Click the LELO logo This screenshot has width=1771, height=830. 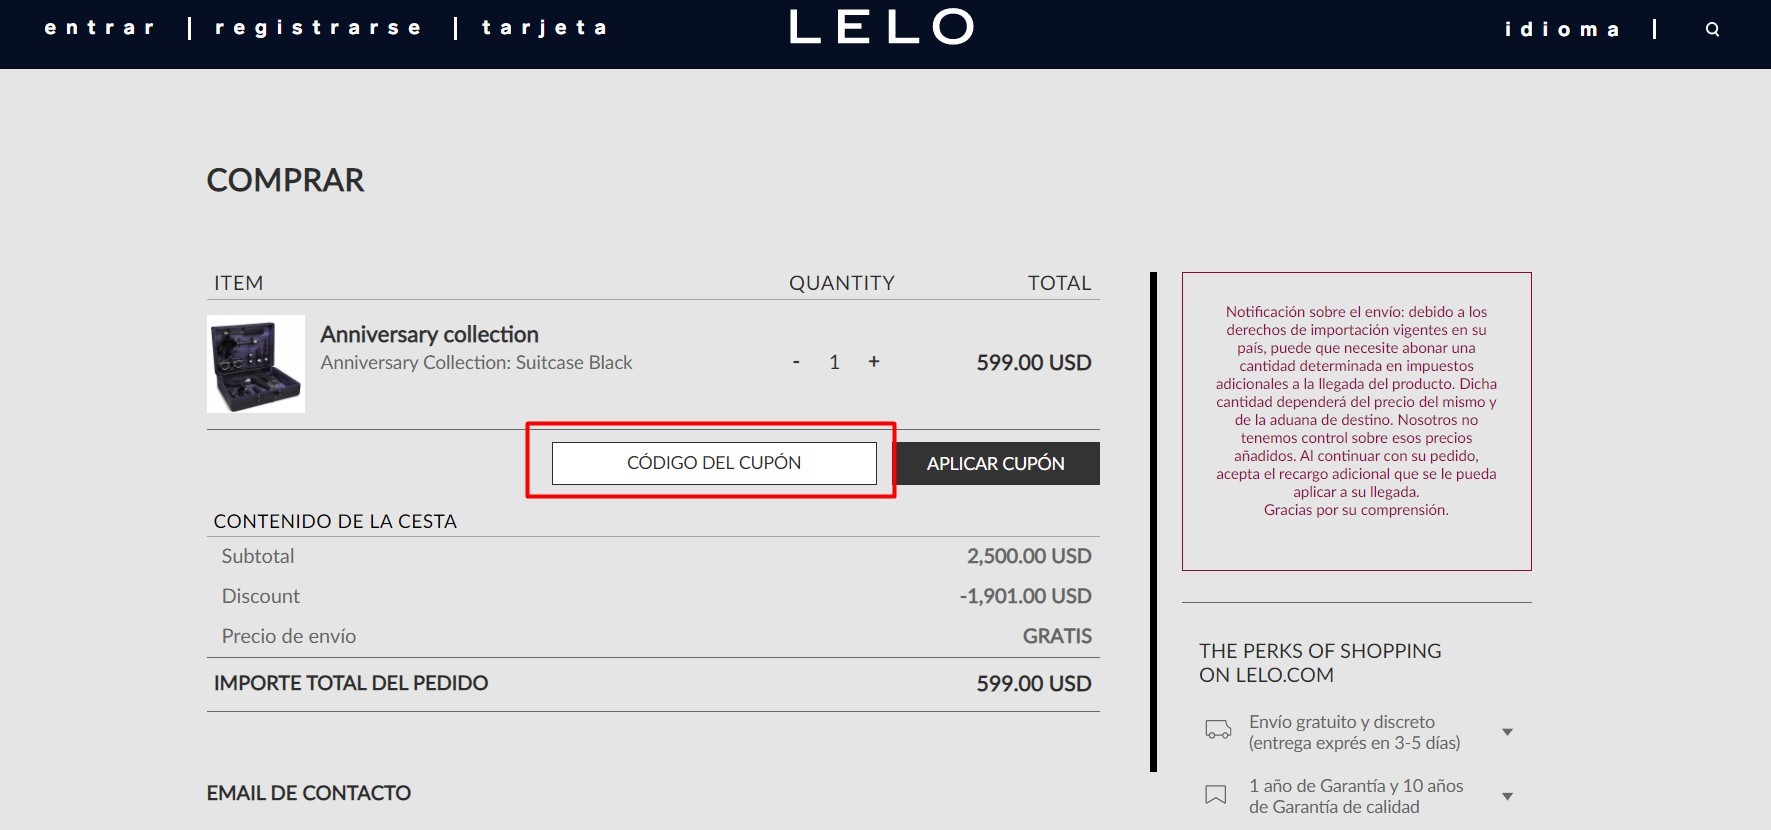pos(881,27)
